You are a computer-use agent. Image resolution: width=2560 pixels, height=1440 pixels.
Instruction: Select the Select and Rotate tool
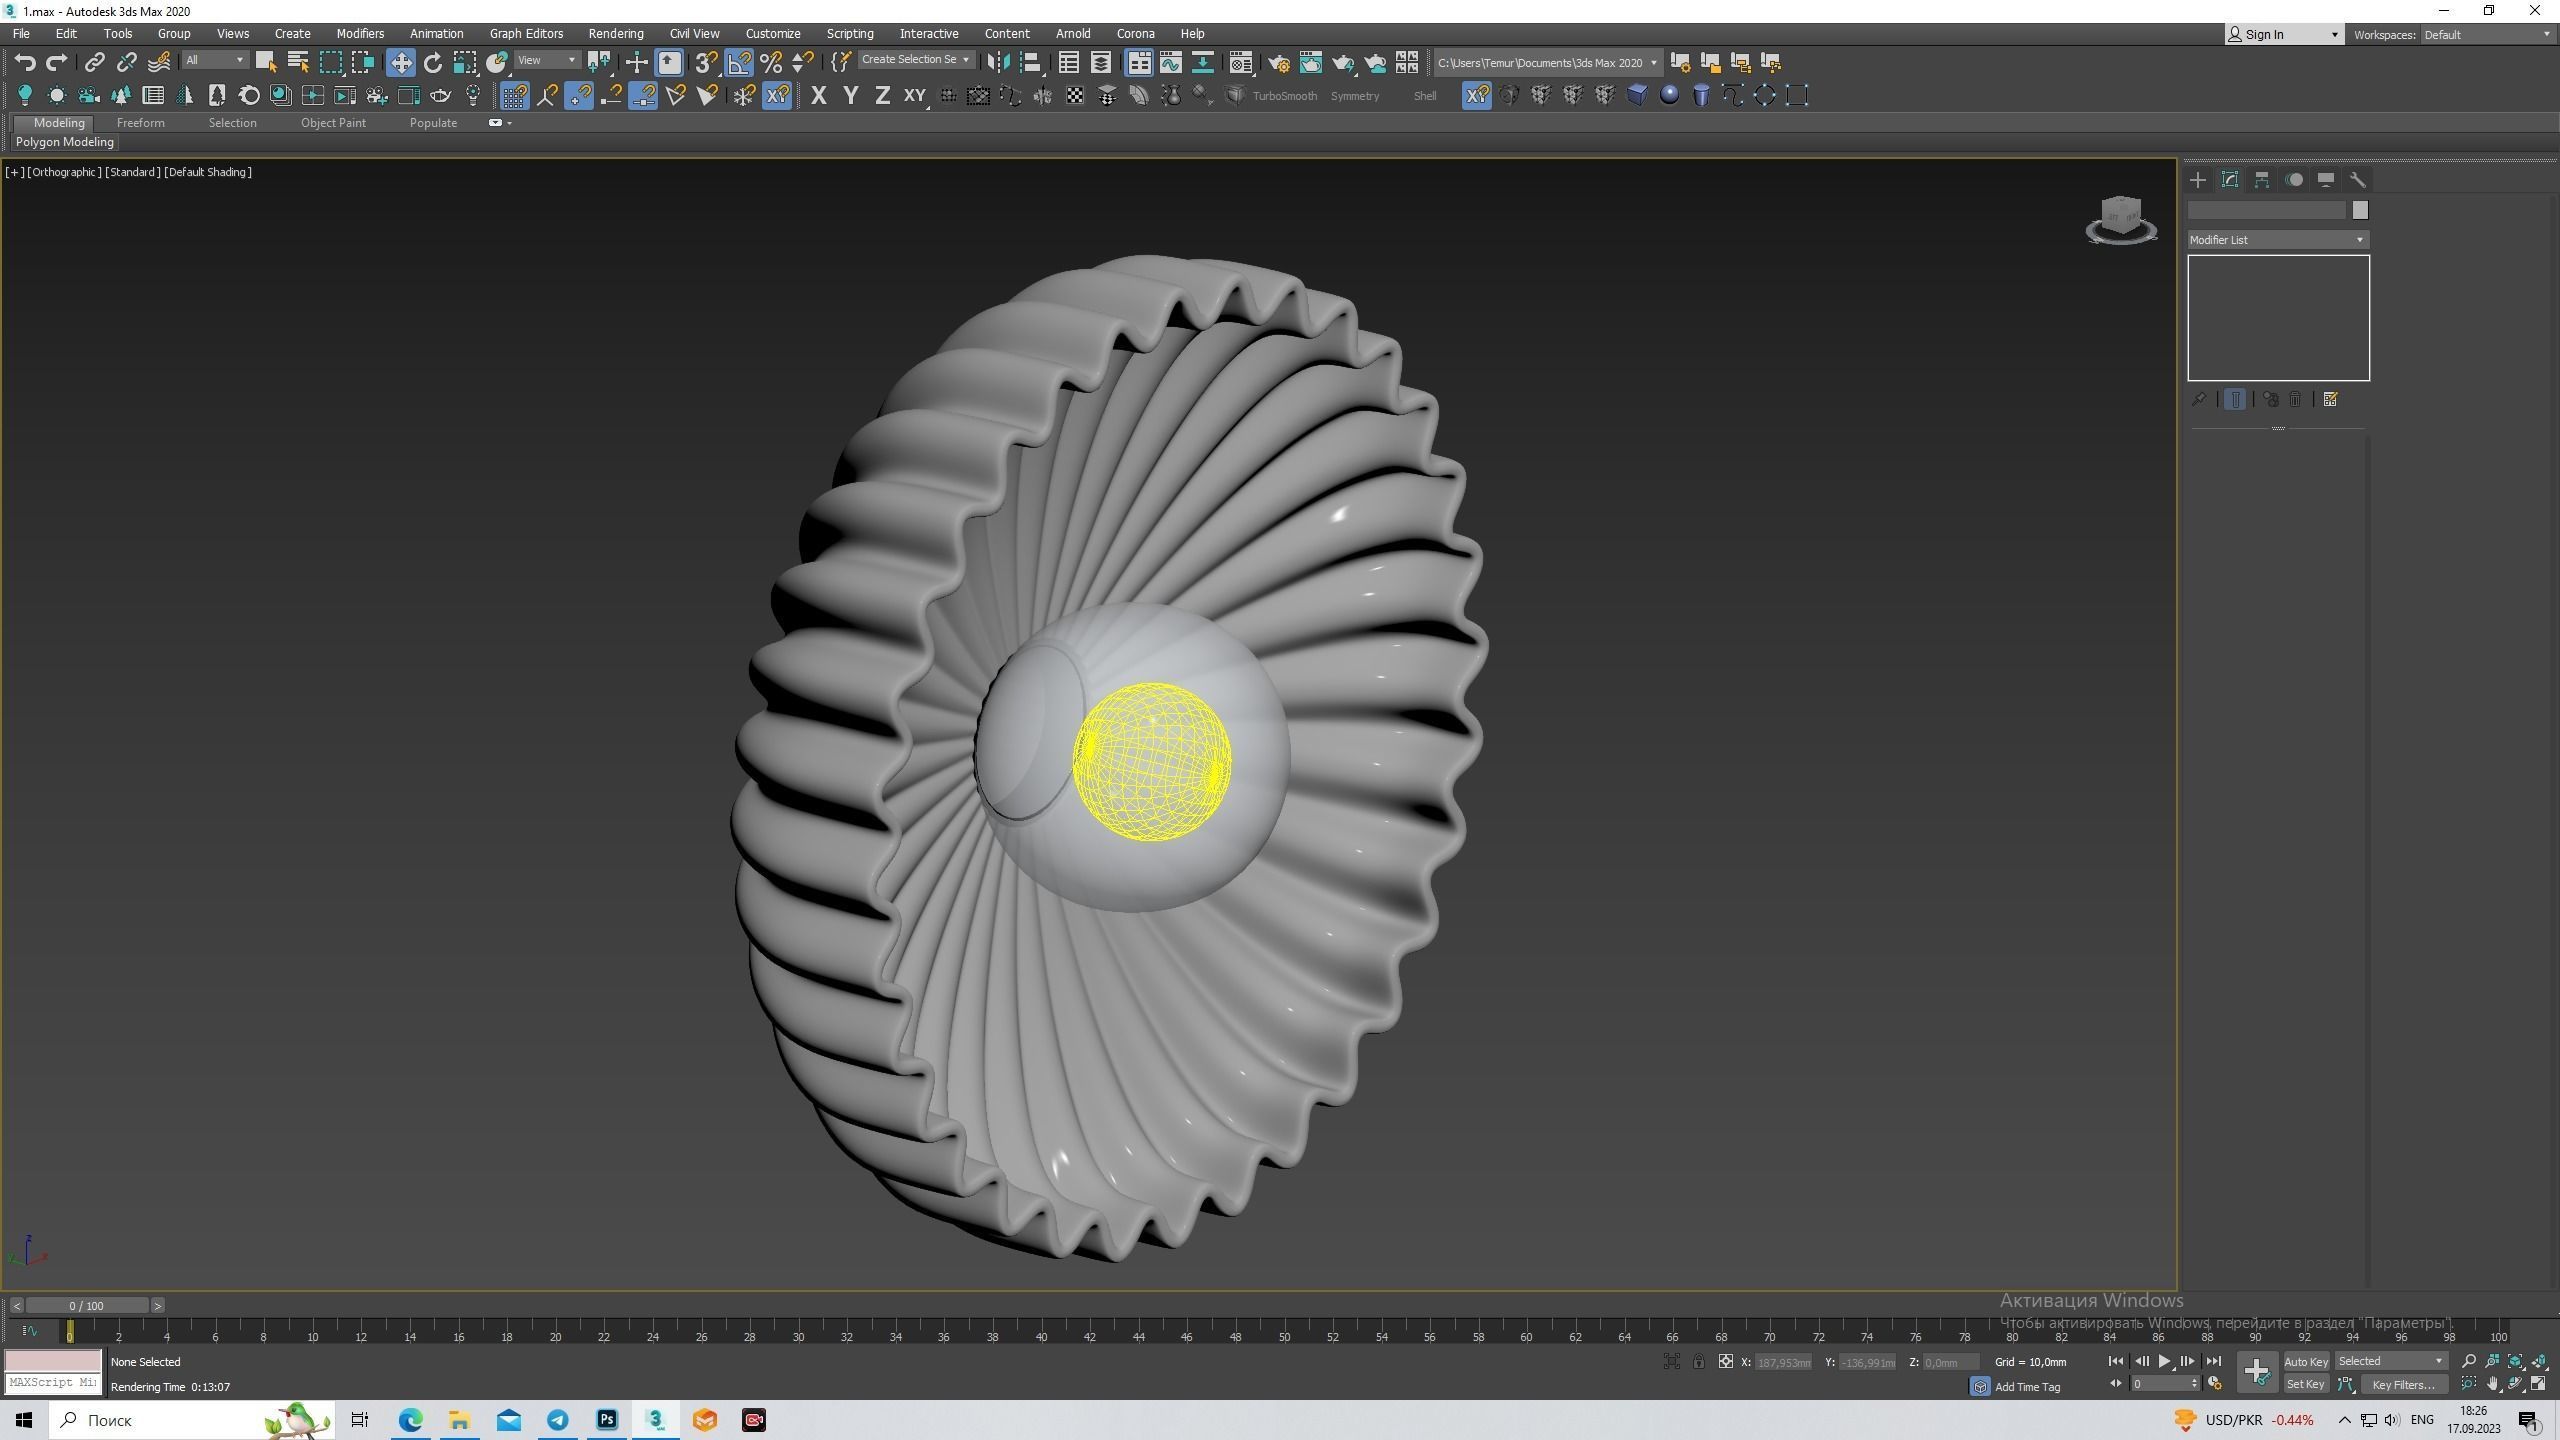[433, 62]
